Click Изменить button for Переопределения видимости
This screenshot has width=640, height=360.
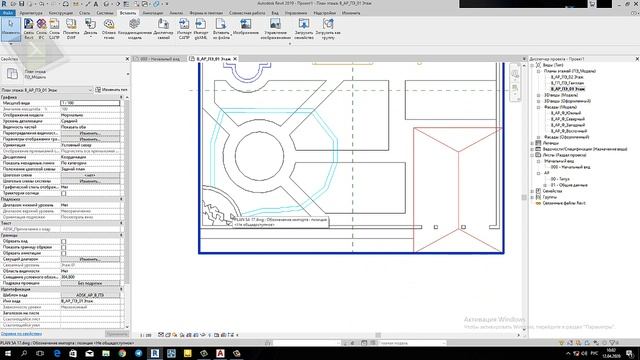point(90,133)
